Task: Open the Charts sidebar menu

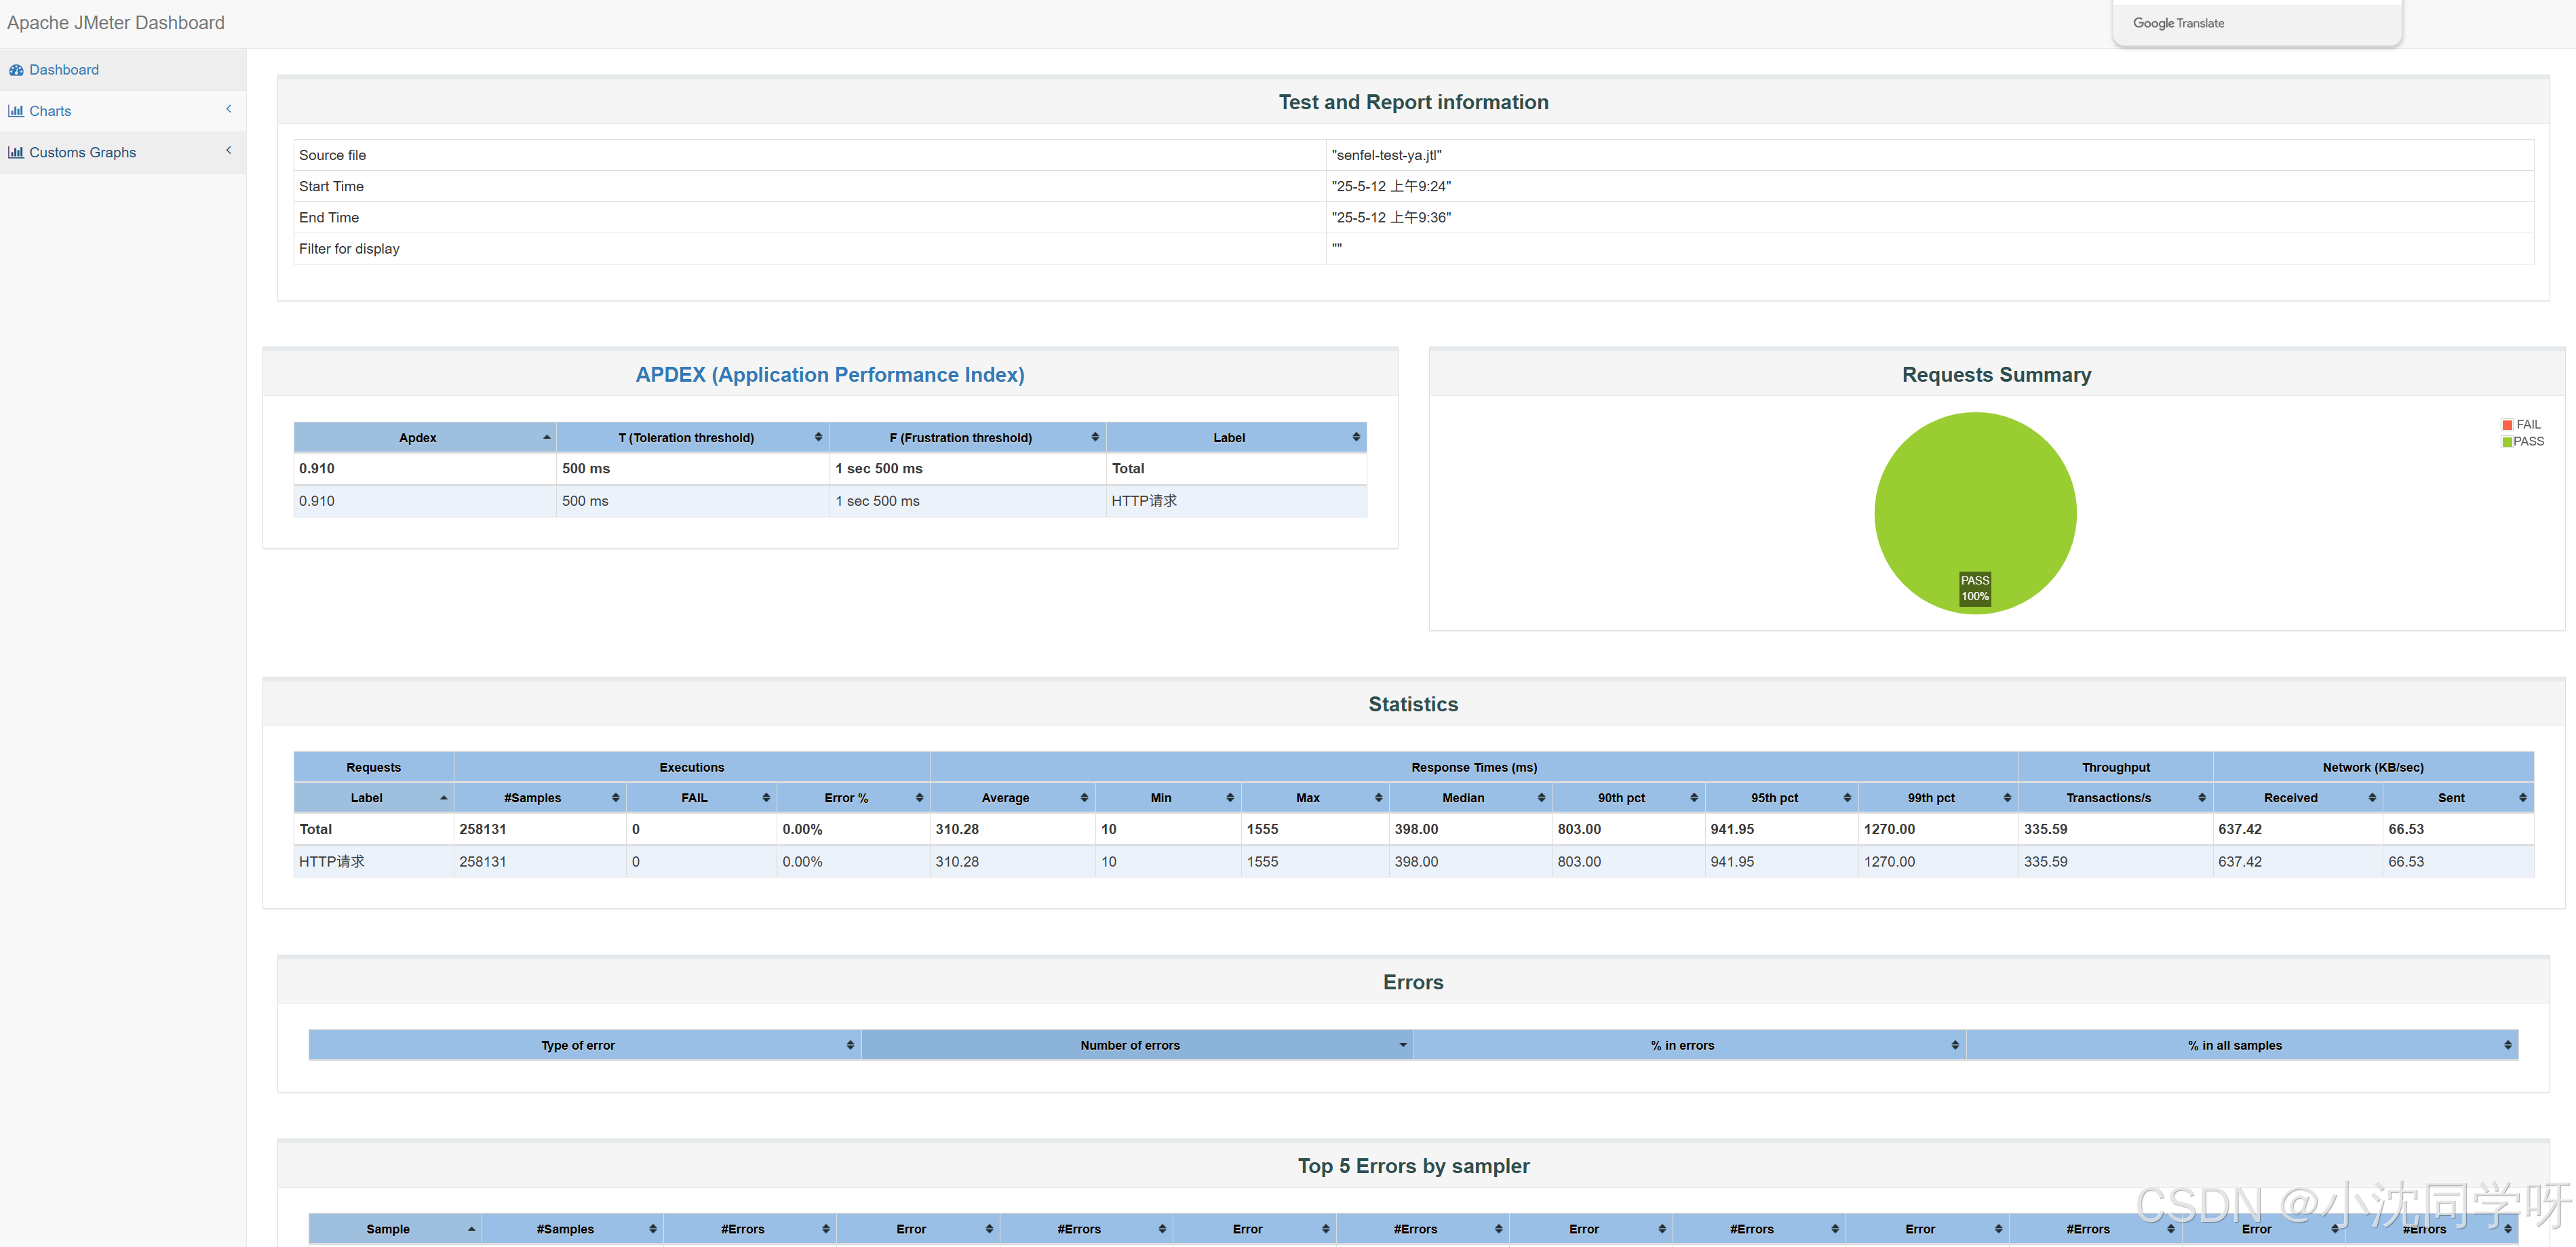Action: click(x=50, y=111)
